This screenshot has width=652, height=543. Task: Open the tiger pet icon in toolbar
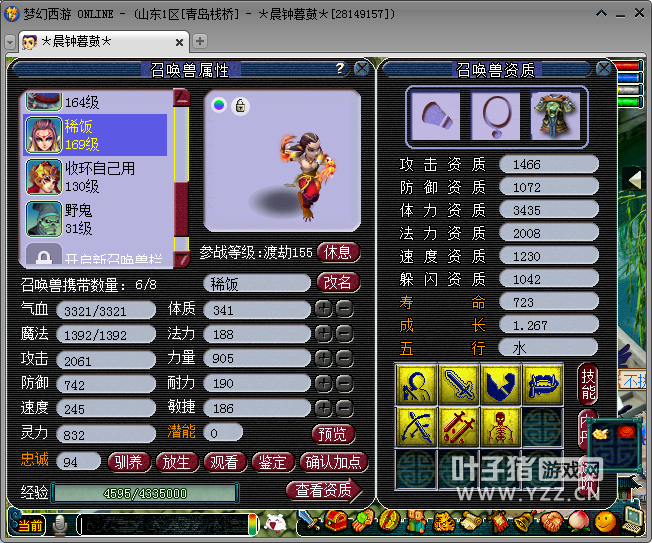[x=445, y=521]
